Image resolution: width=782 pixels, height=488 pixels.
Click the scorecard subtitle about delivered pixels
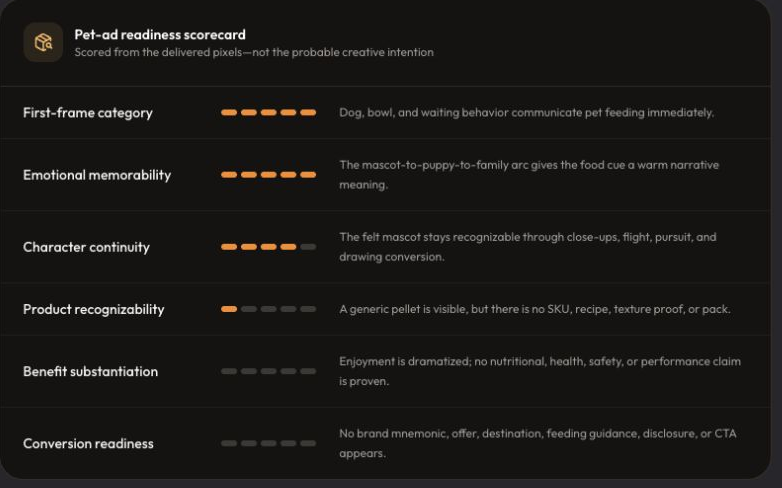[x=254, y=52]
